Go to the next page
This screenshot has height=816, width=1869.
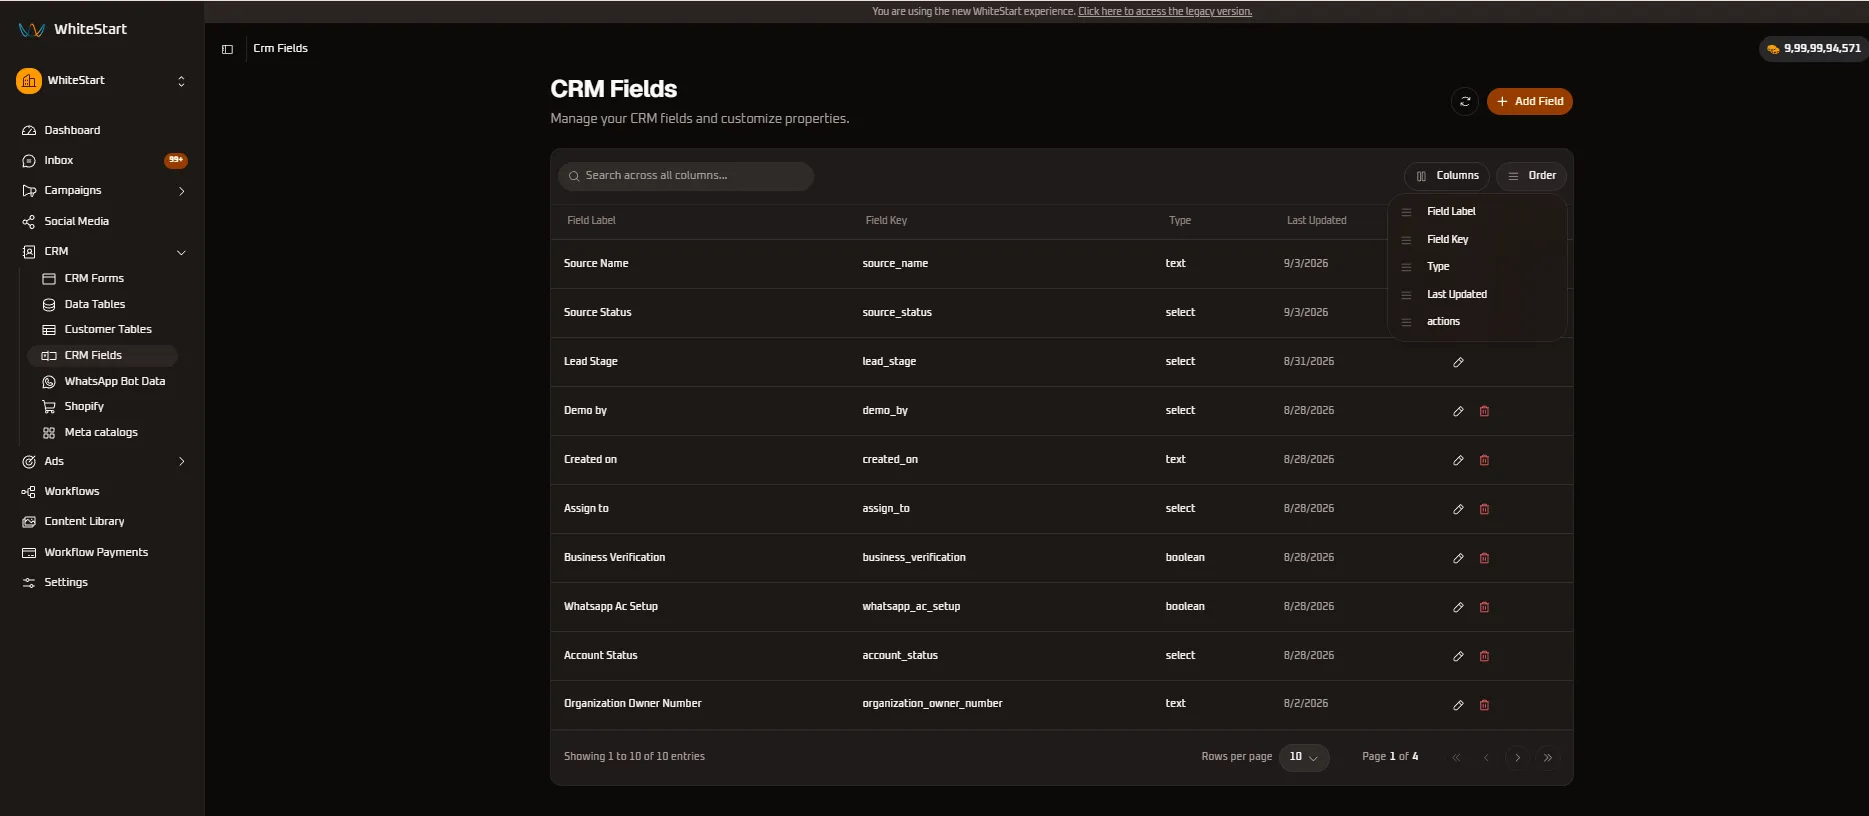[1517, 757]
